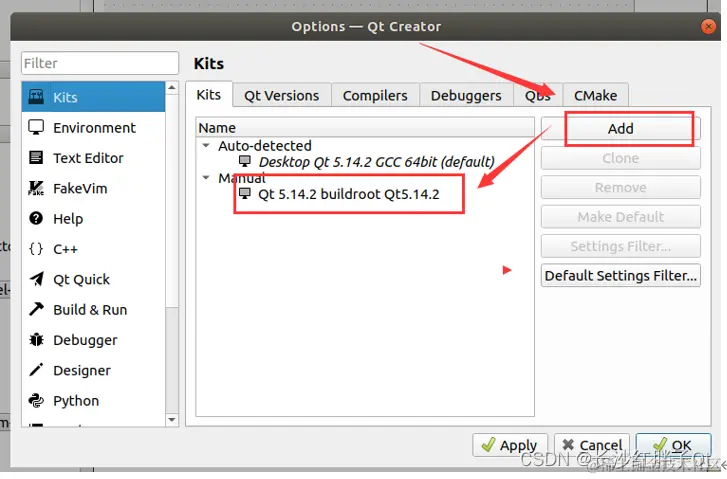The image size is (727, 479).
Task: Switch to the Kits tab
Action: point(209,95)
